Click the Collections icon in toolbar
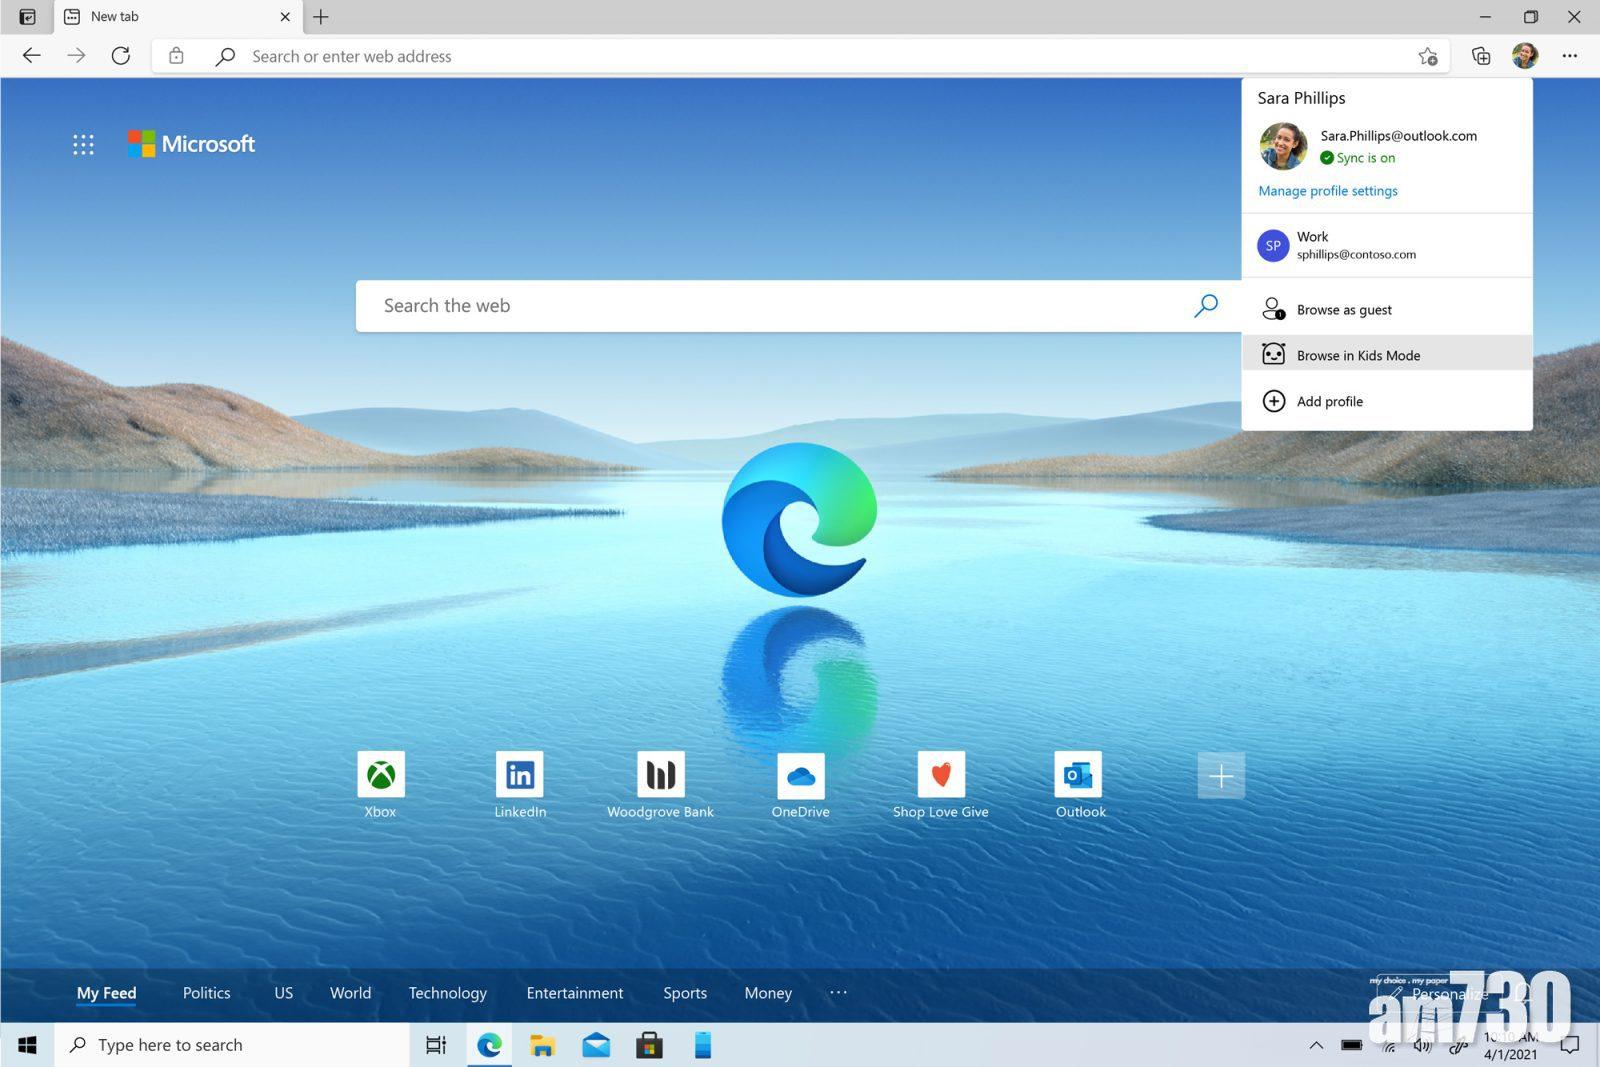 (1481, 56)
